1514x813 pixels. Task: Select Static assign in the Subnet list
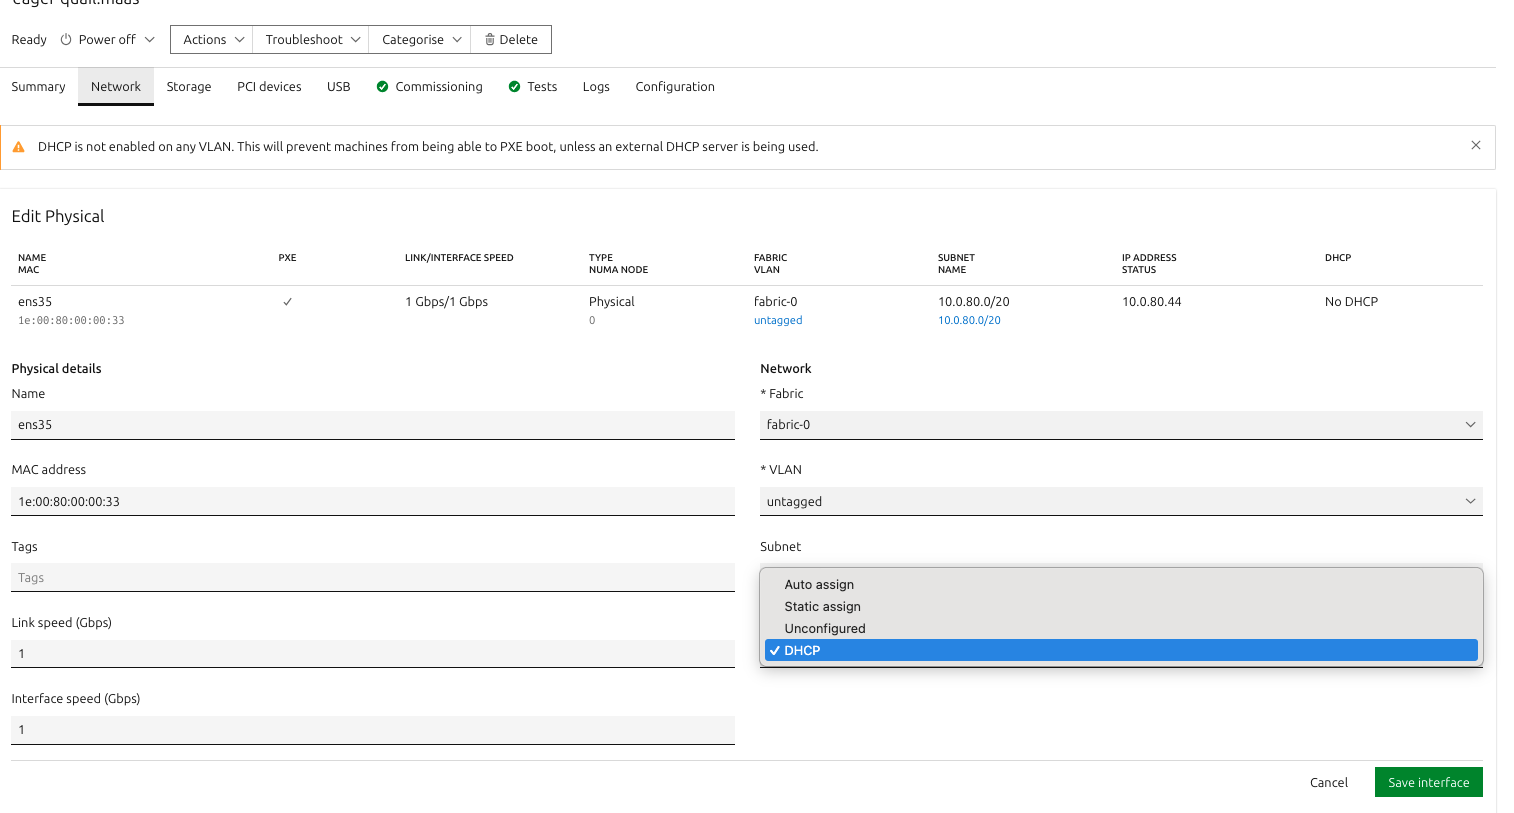(x=822, y=606)
